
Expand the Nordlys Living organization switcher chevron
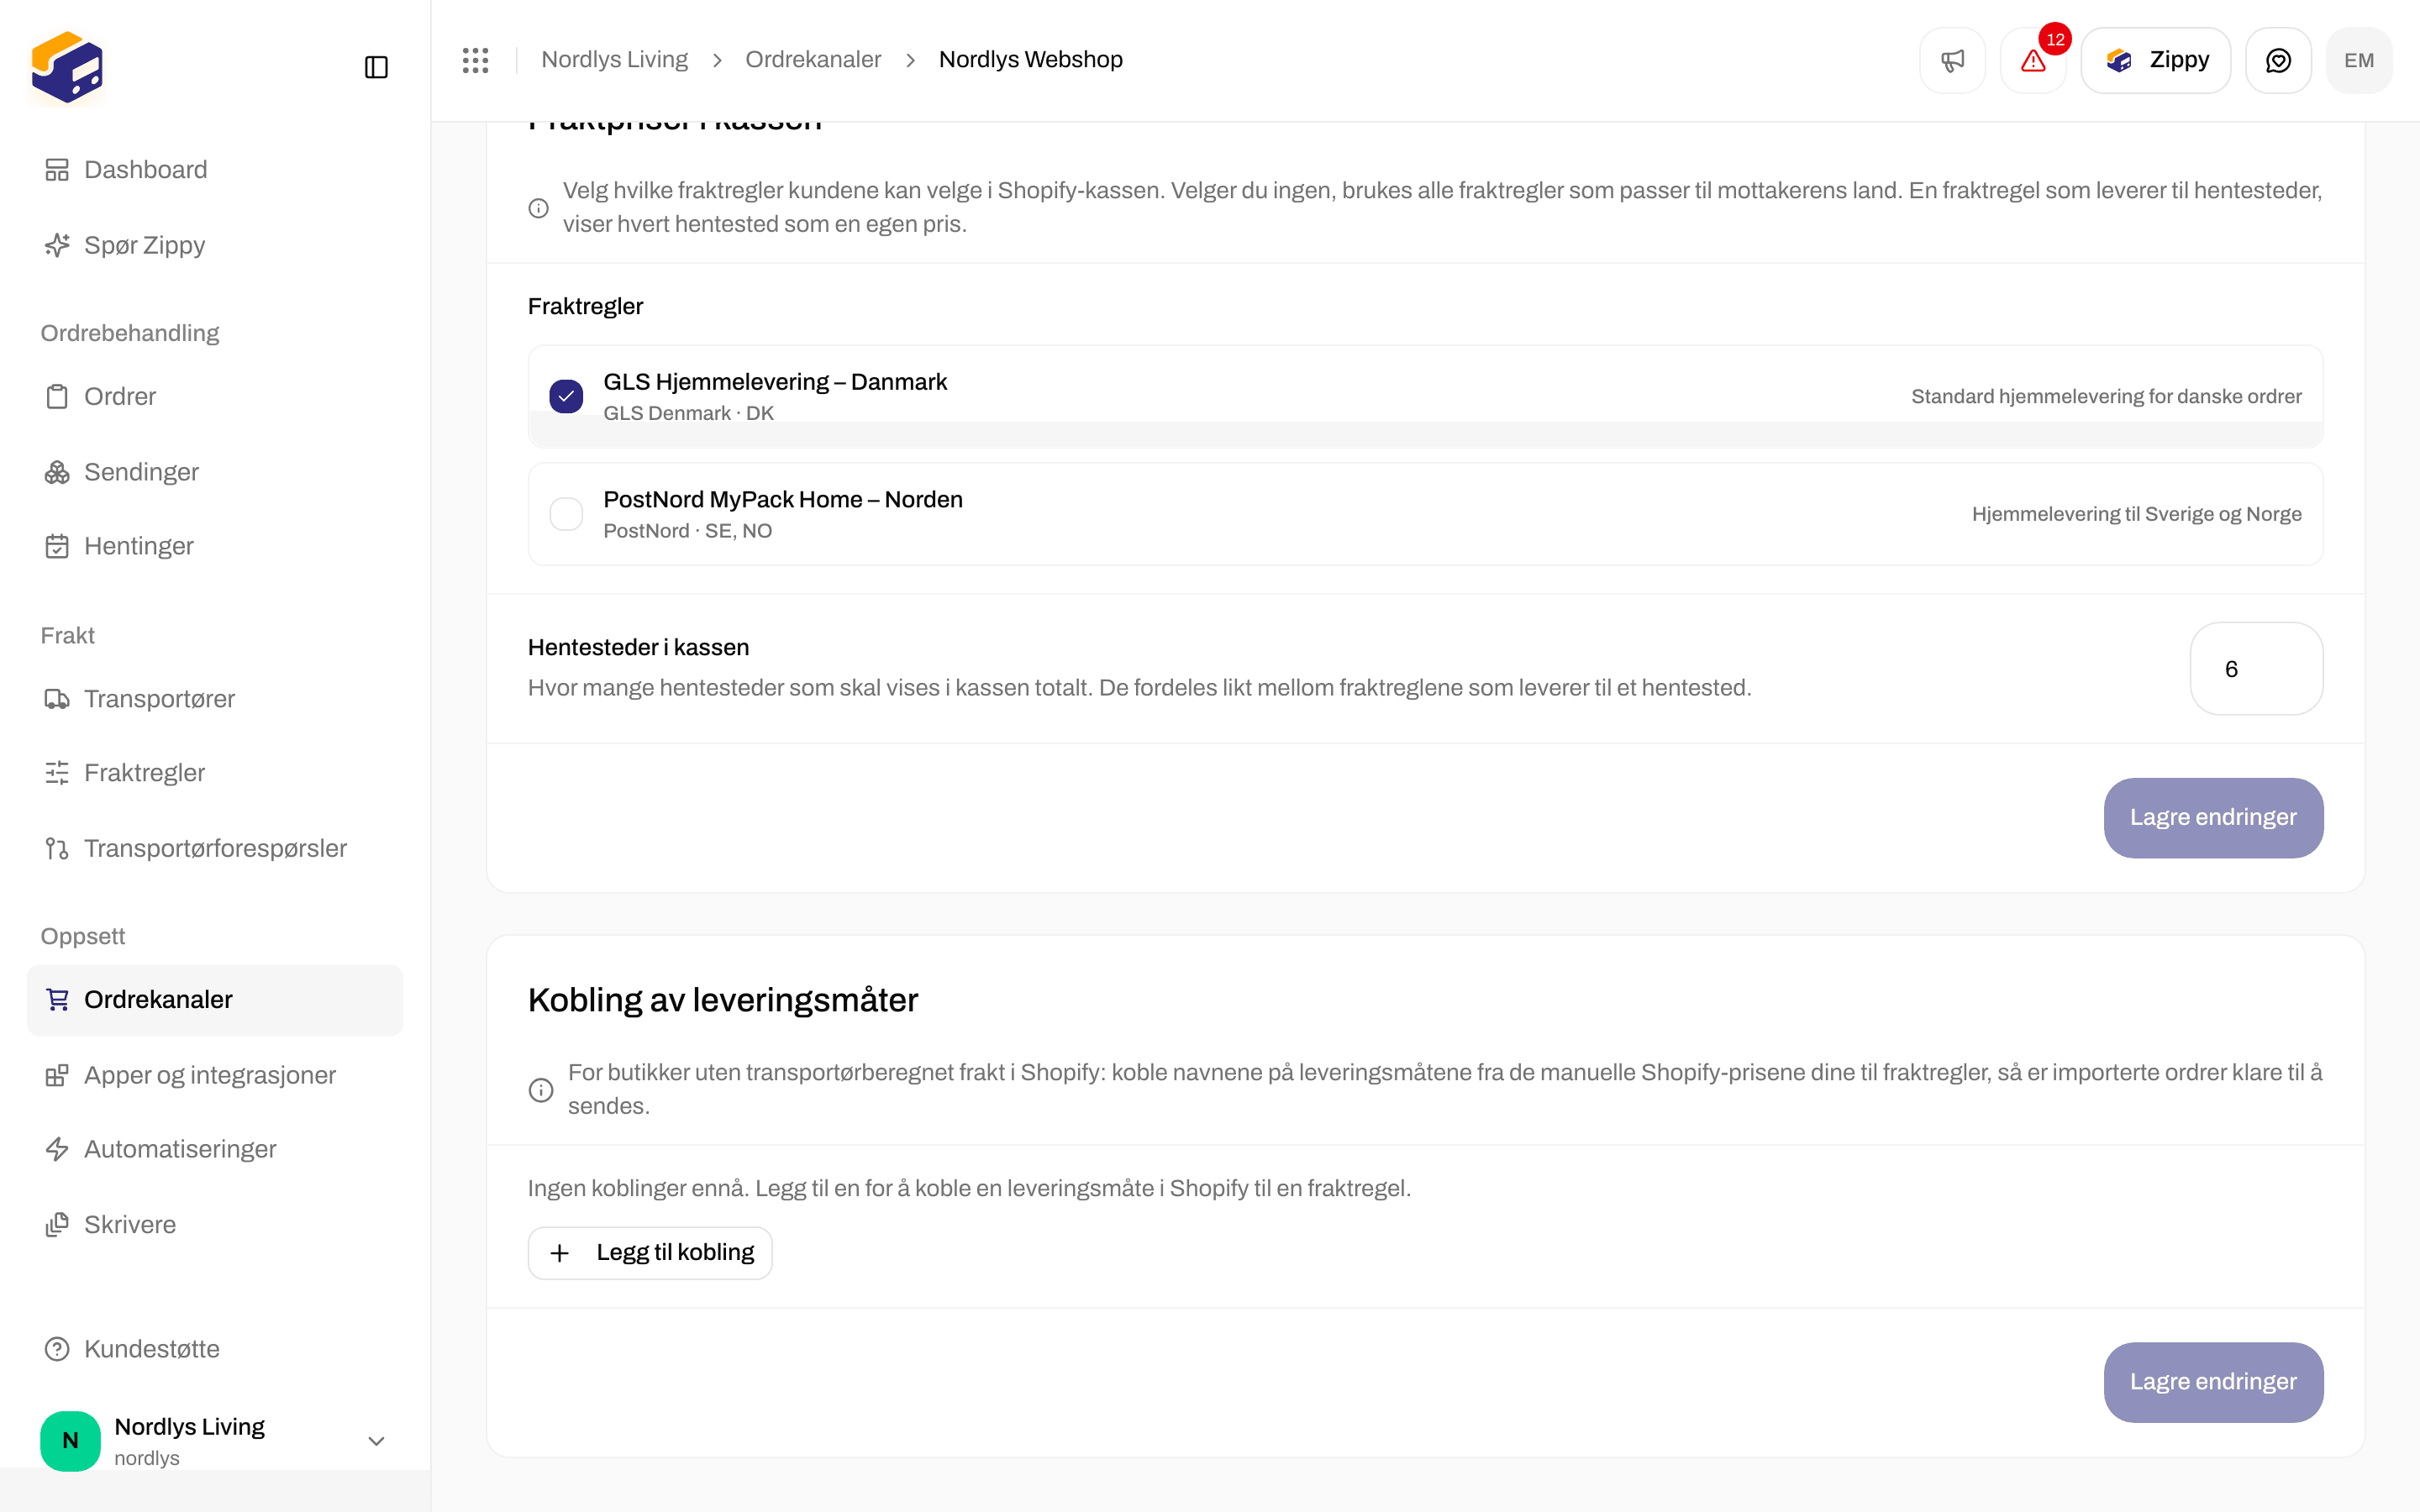click(376, 1441)
